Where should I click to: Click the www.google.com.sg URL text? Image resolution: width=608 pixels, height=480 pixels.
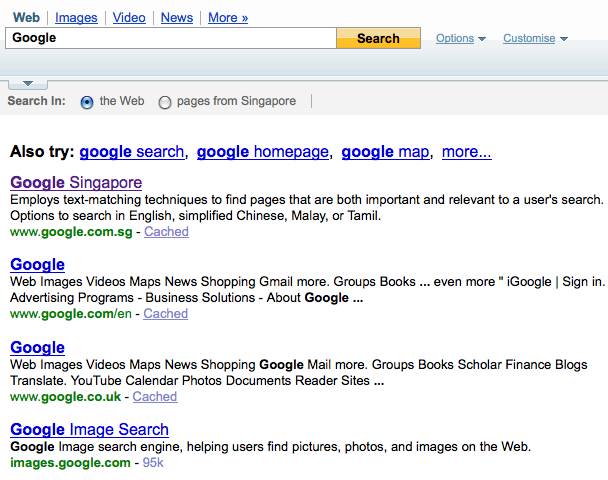(x=71, y=232)
